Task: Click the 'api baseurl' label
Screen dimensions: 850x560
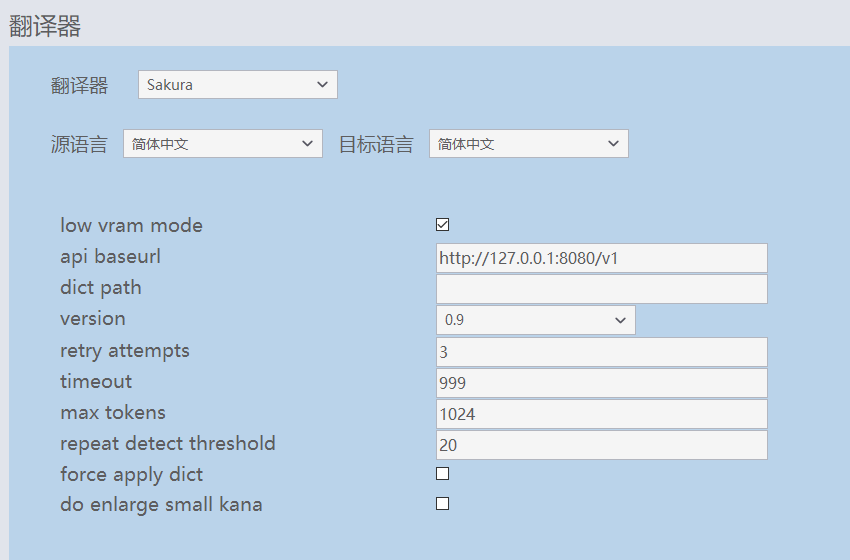Action: coord(110,256)
